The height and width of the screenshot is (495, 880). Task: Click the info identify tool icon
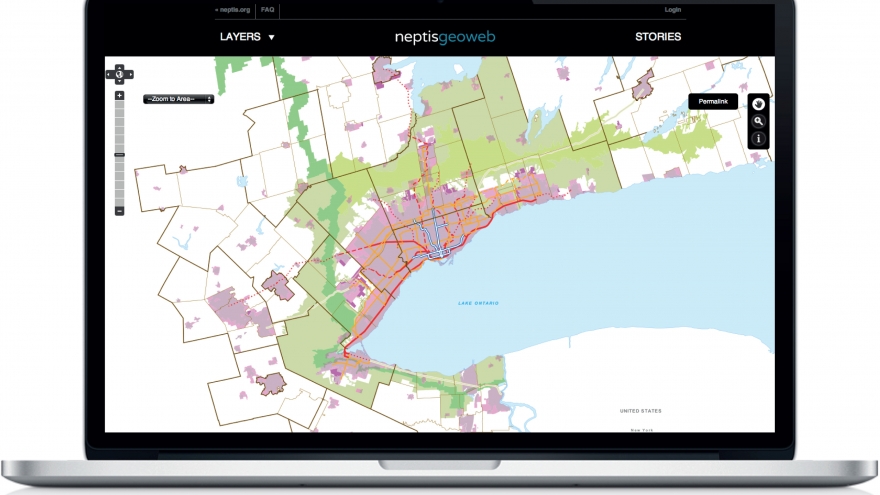click(759, 138)
